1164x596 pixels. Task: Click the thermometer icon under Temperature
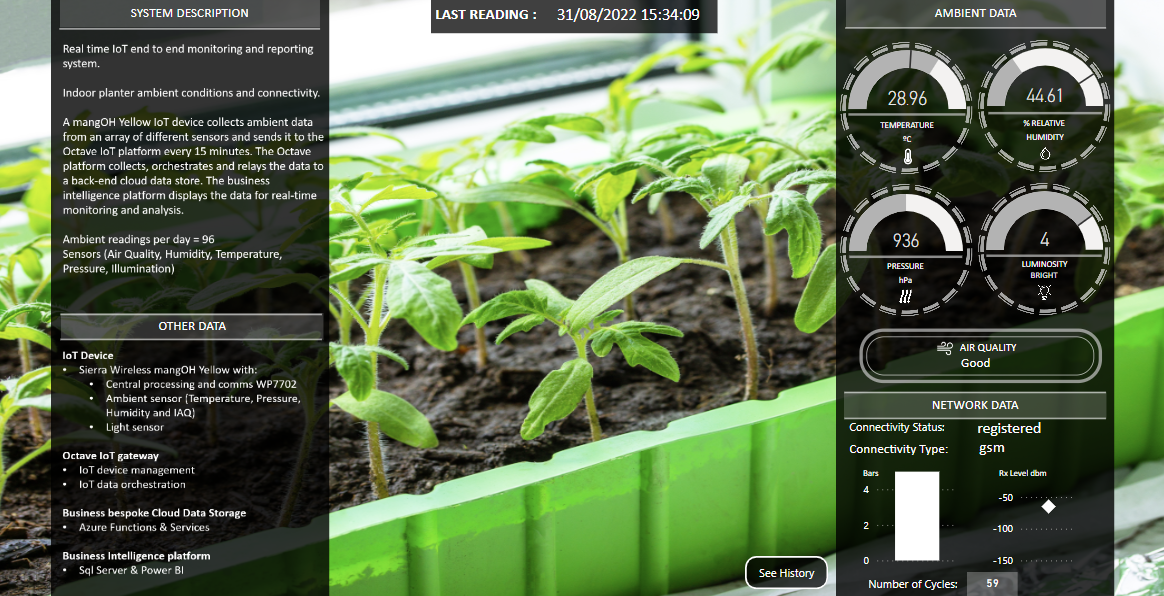pos(907,157)
